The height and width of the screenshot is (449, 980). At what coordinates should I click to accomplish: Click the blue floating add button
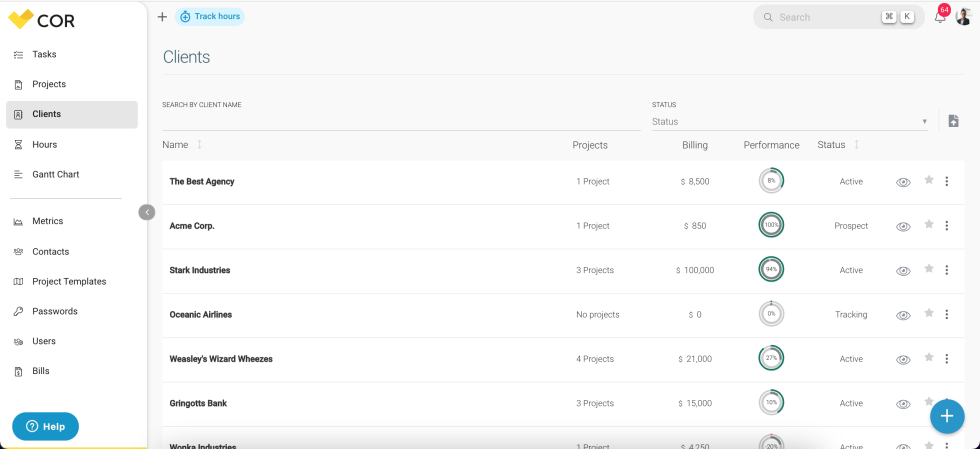coord(946,415)
